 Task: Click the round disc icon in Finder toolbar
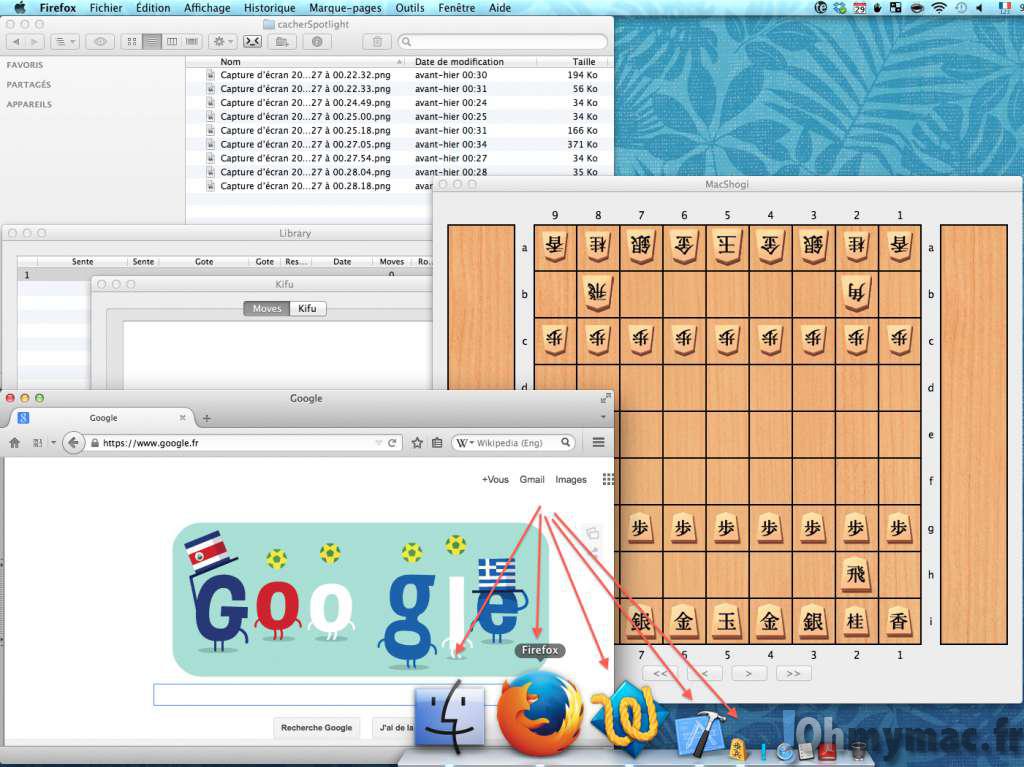[317, 42]
